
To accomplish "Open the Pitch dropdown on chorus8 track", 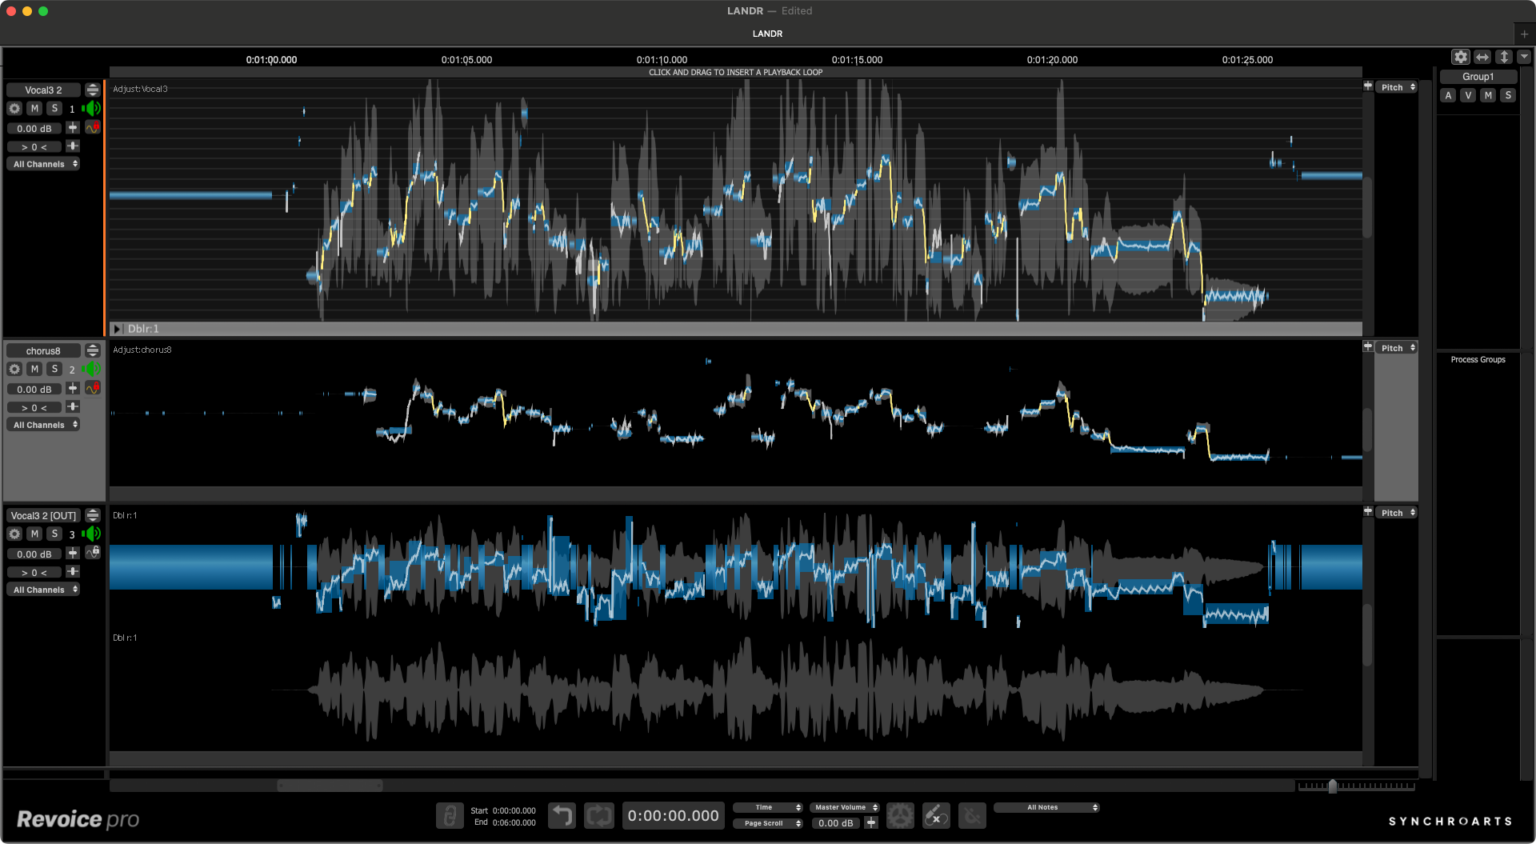I will [1397, 348].
